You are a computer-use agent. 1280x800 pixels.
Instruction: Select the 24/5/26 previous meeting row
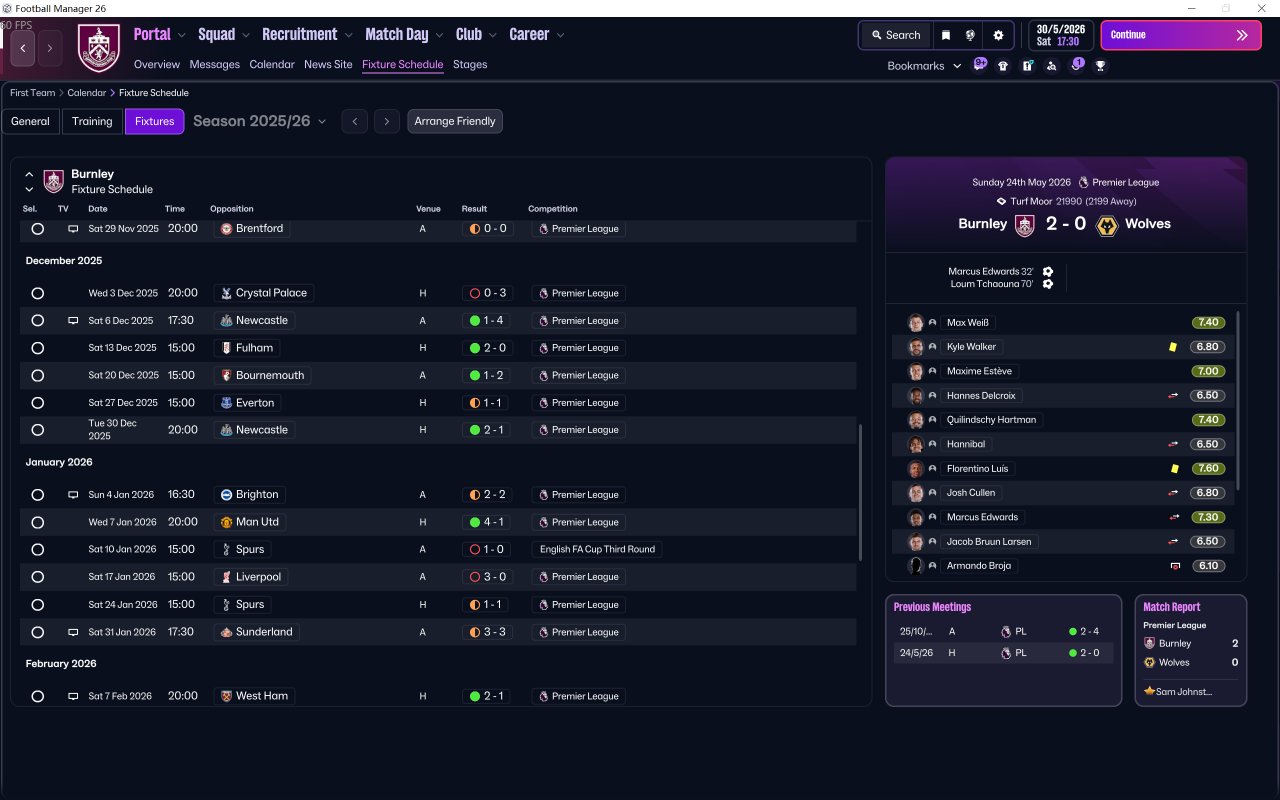click(x=1003, y=653)
